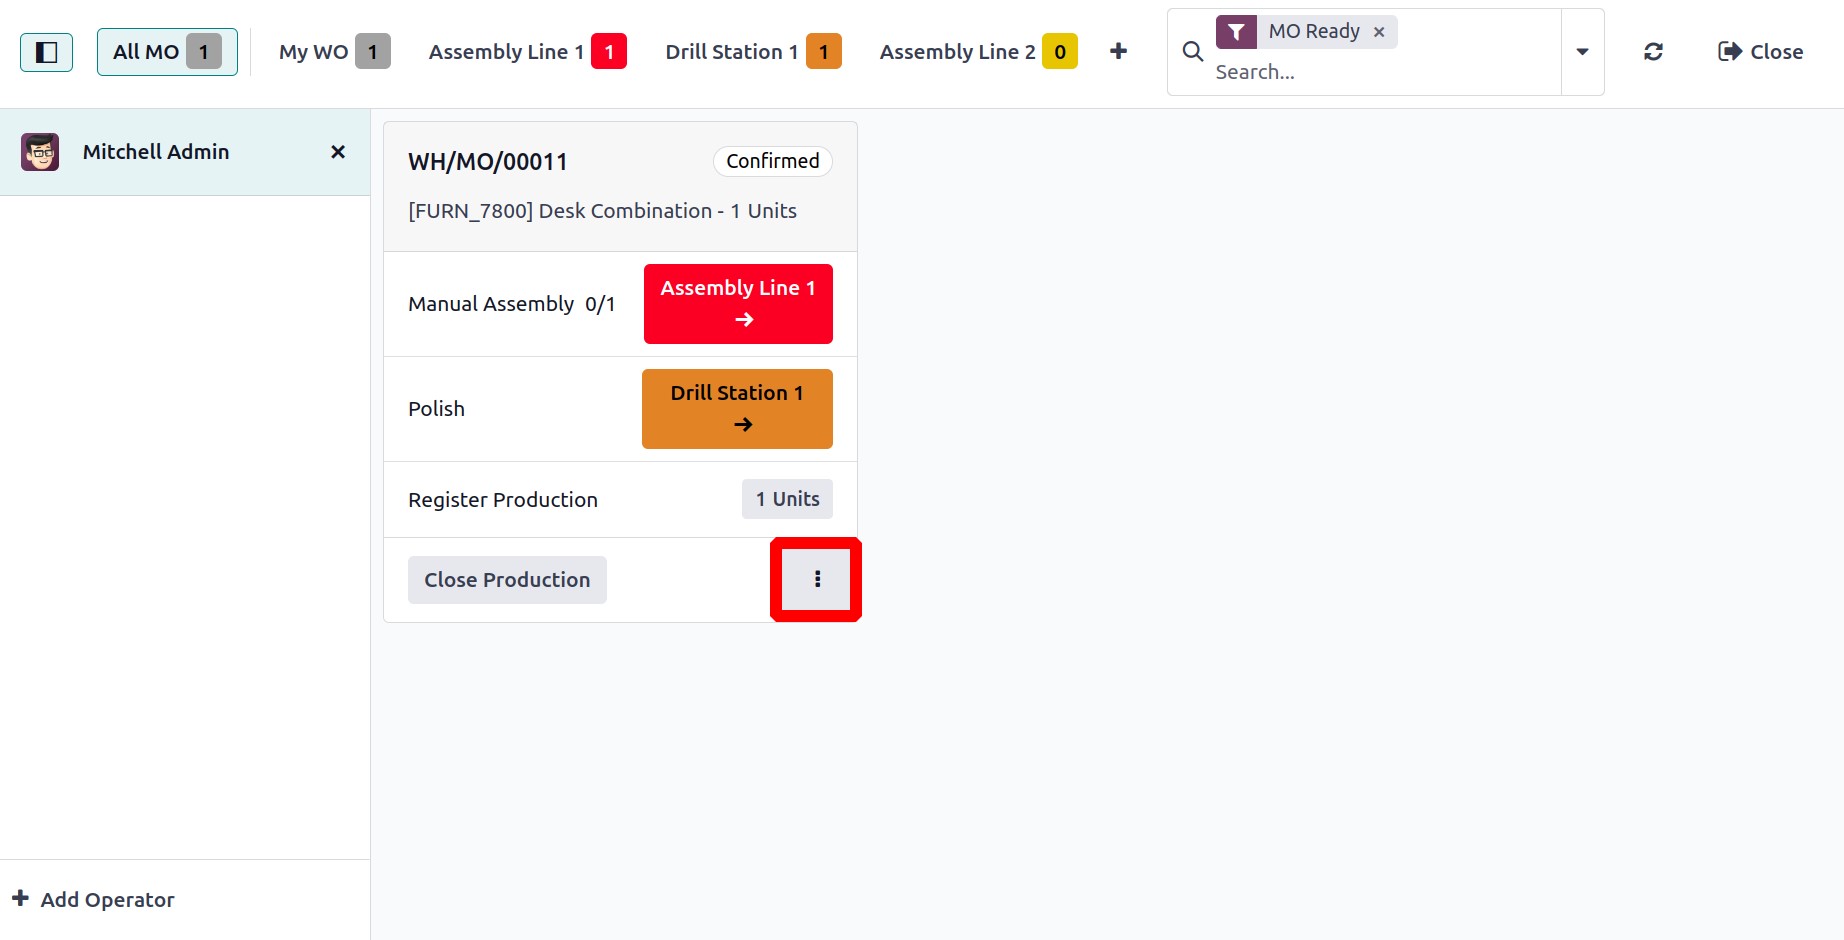Open the Assembly Line 1 tab
Screen dimensions: 1844x940
527,52
